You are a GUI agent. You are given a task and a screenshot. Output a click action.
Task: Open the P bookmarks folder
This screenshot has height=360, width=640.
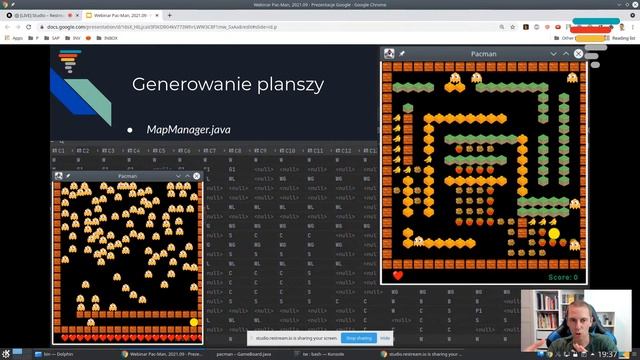(33, 38)
